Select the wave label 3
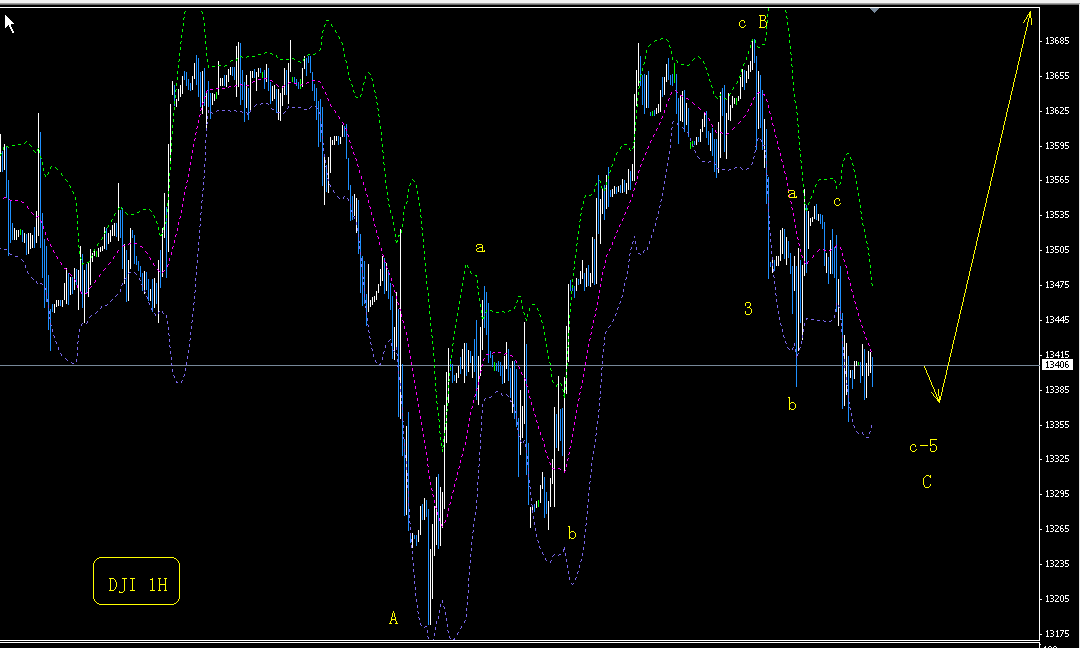Image resolution: width=1080 pixels, height=648 pixels. pos(749,309)
